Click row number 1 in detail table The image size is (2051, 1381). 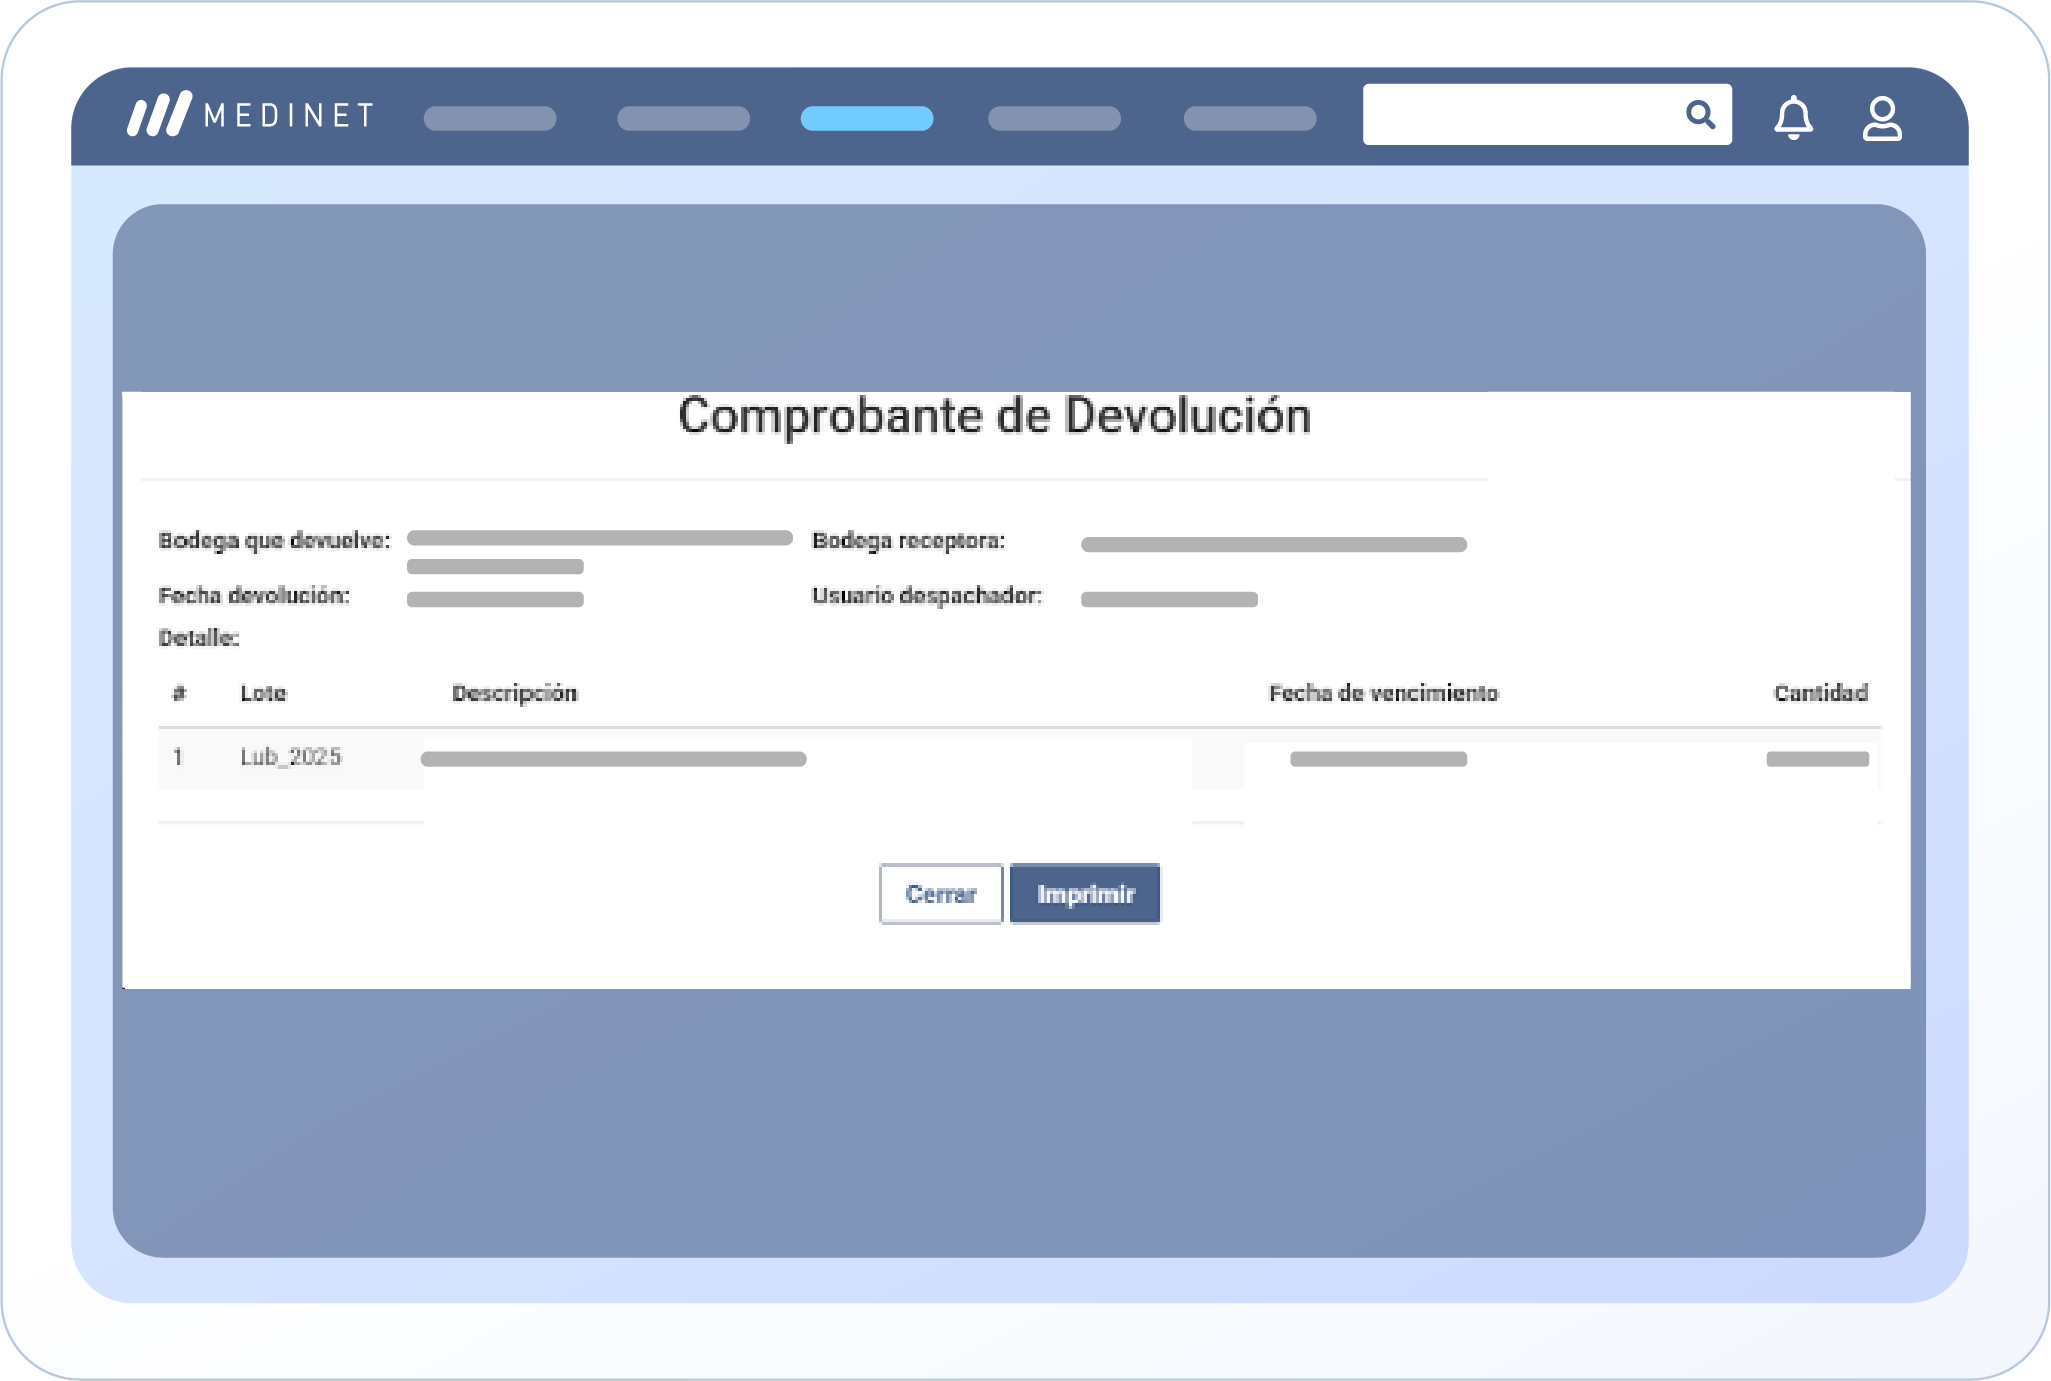tap(178, 757)
